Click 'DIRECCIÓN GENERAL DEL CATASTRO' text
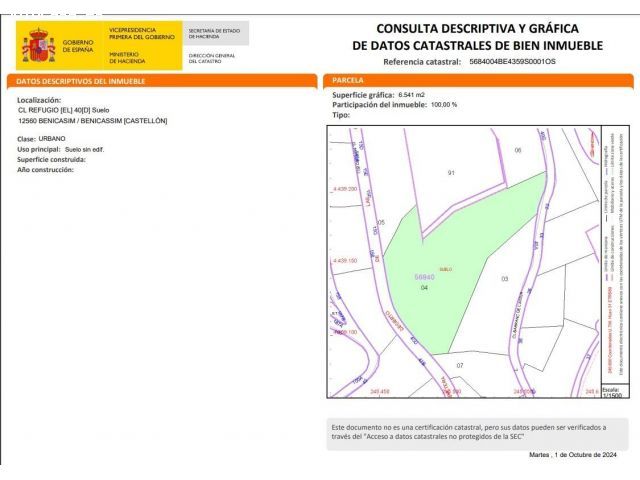Screen dimensions: 640x480 [x=212, y=58]
